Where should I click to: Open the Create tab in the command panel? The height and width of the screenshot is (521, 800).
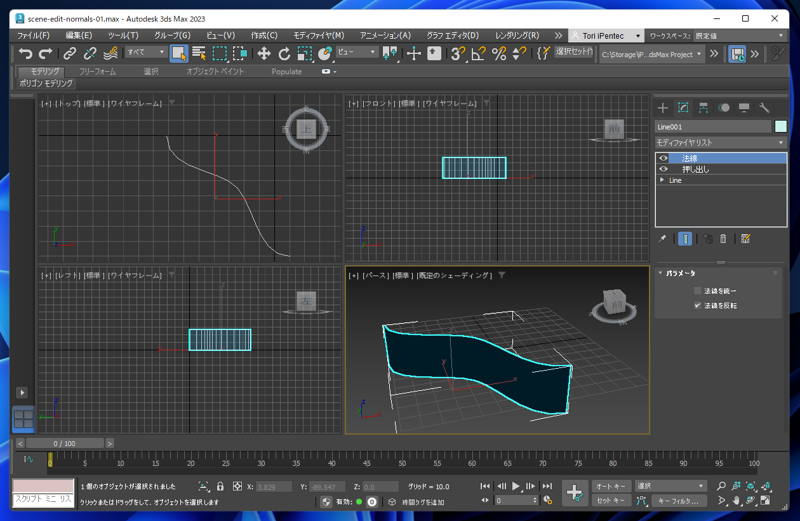point(663,108)
